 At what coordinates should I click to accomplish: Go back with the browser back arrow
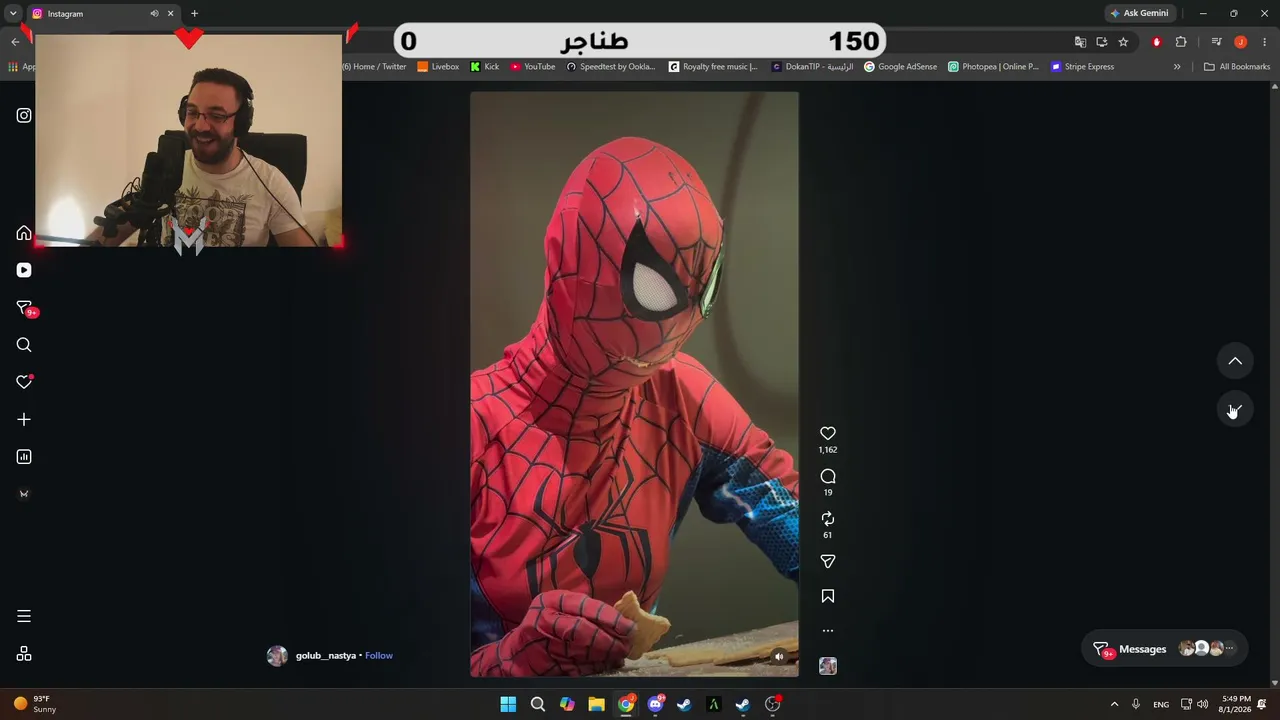pyautogui.click(x=15, y=42)
